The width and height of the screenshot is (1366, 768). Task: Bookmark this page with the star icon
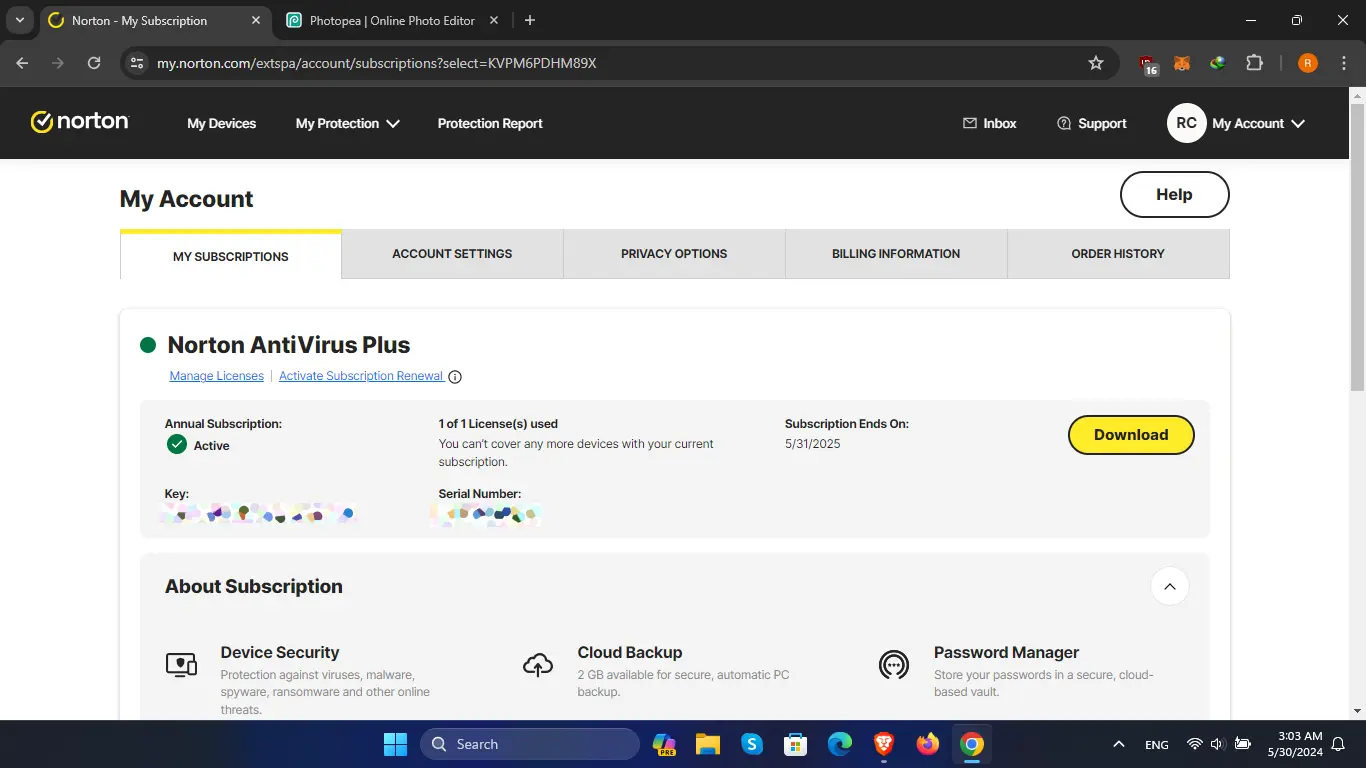[1096, 63]
